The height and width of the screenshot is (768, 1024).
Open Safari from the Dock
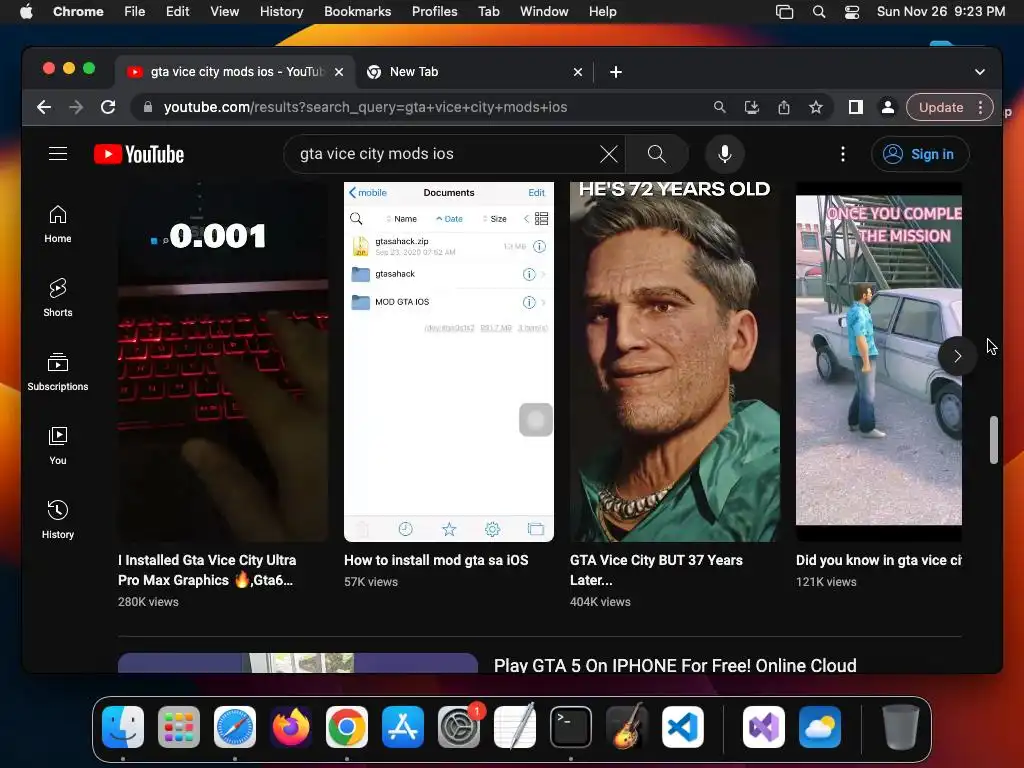tap(234, 727)
